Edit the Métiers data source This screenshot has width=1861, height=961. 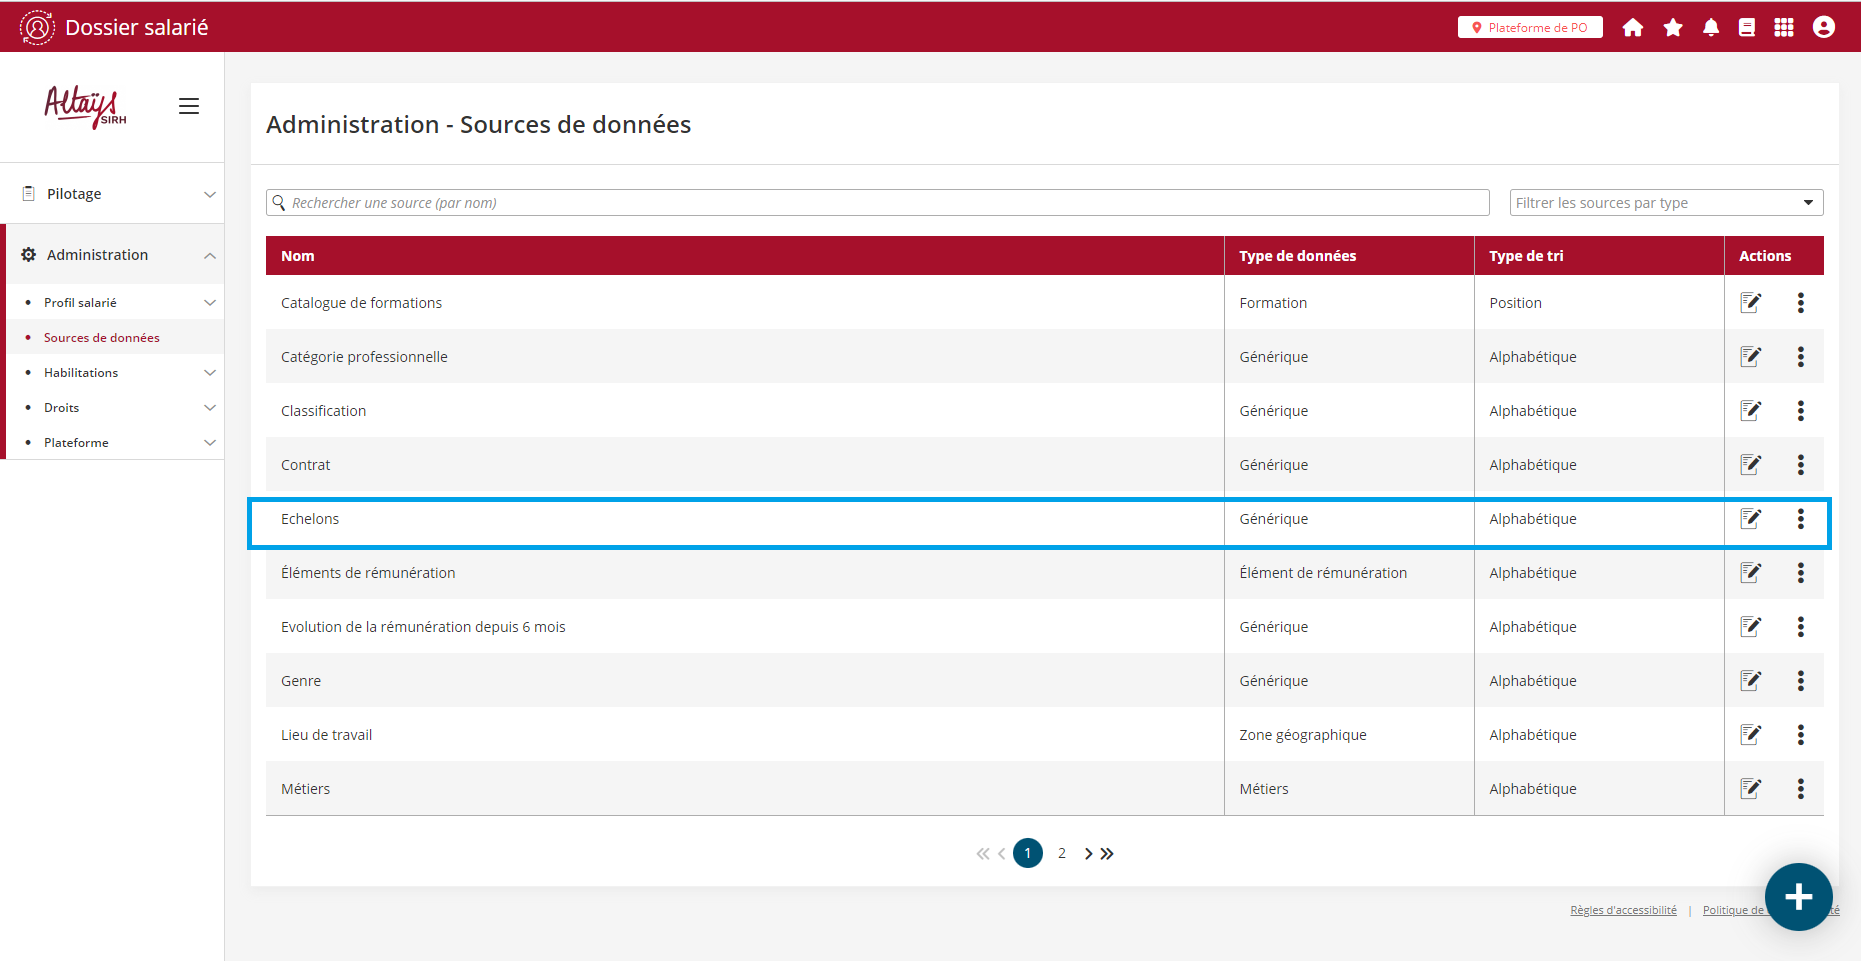(1750, 789)
